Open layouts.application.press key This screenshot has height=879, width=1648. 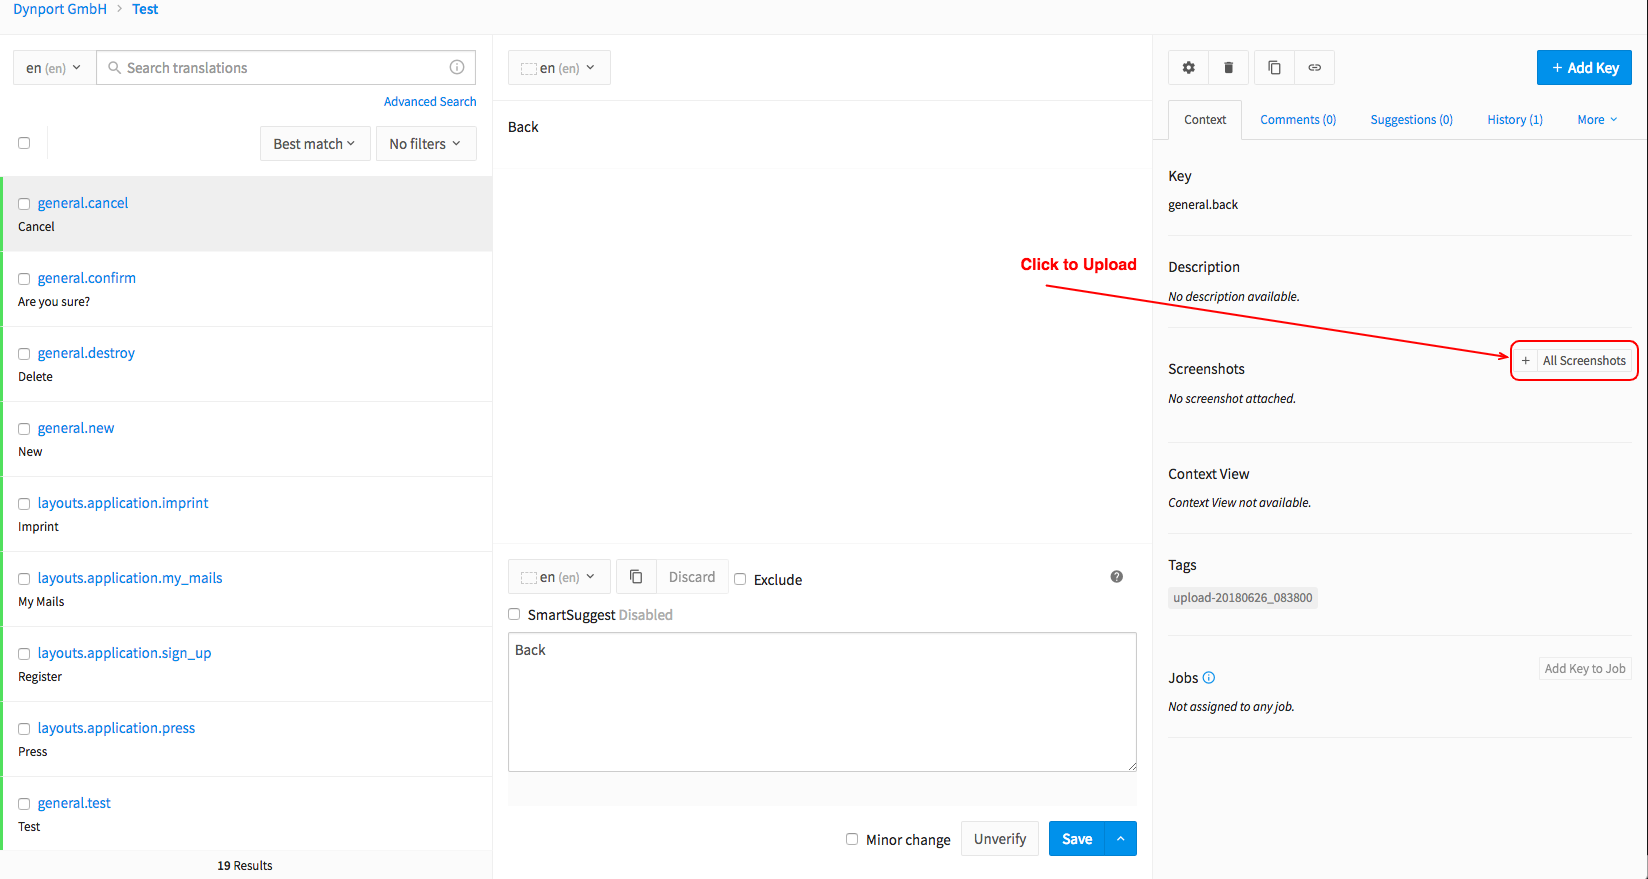[117, 728]
